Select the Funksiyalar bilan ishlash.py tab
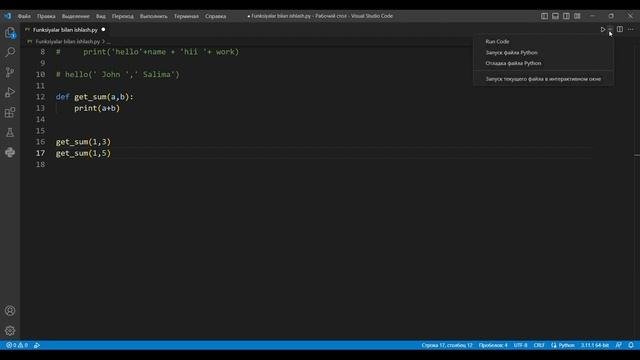640x360 pixels. 64,30
